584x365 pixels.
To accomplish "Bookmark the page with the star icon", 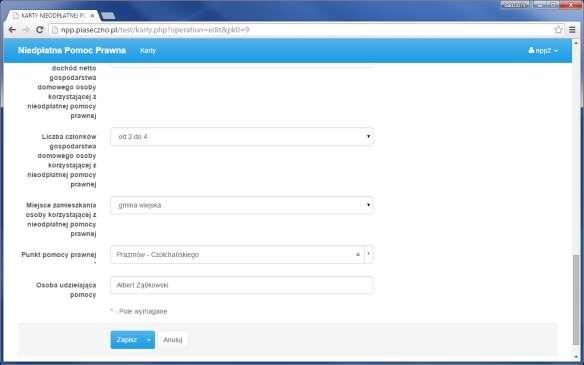I will click(558, 30).
